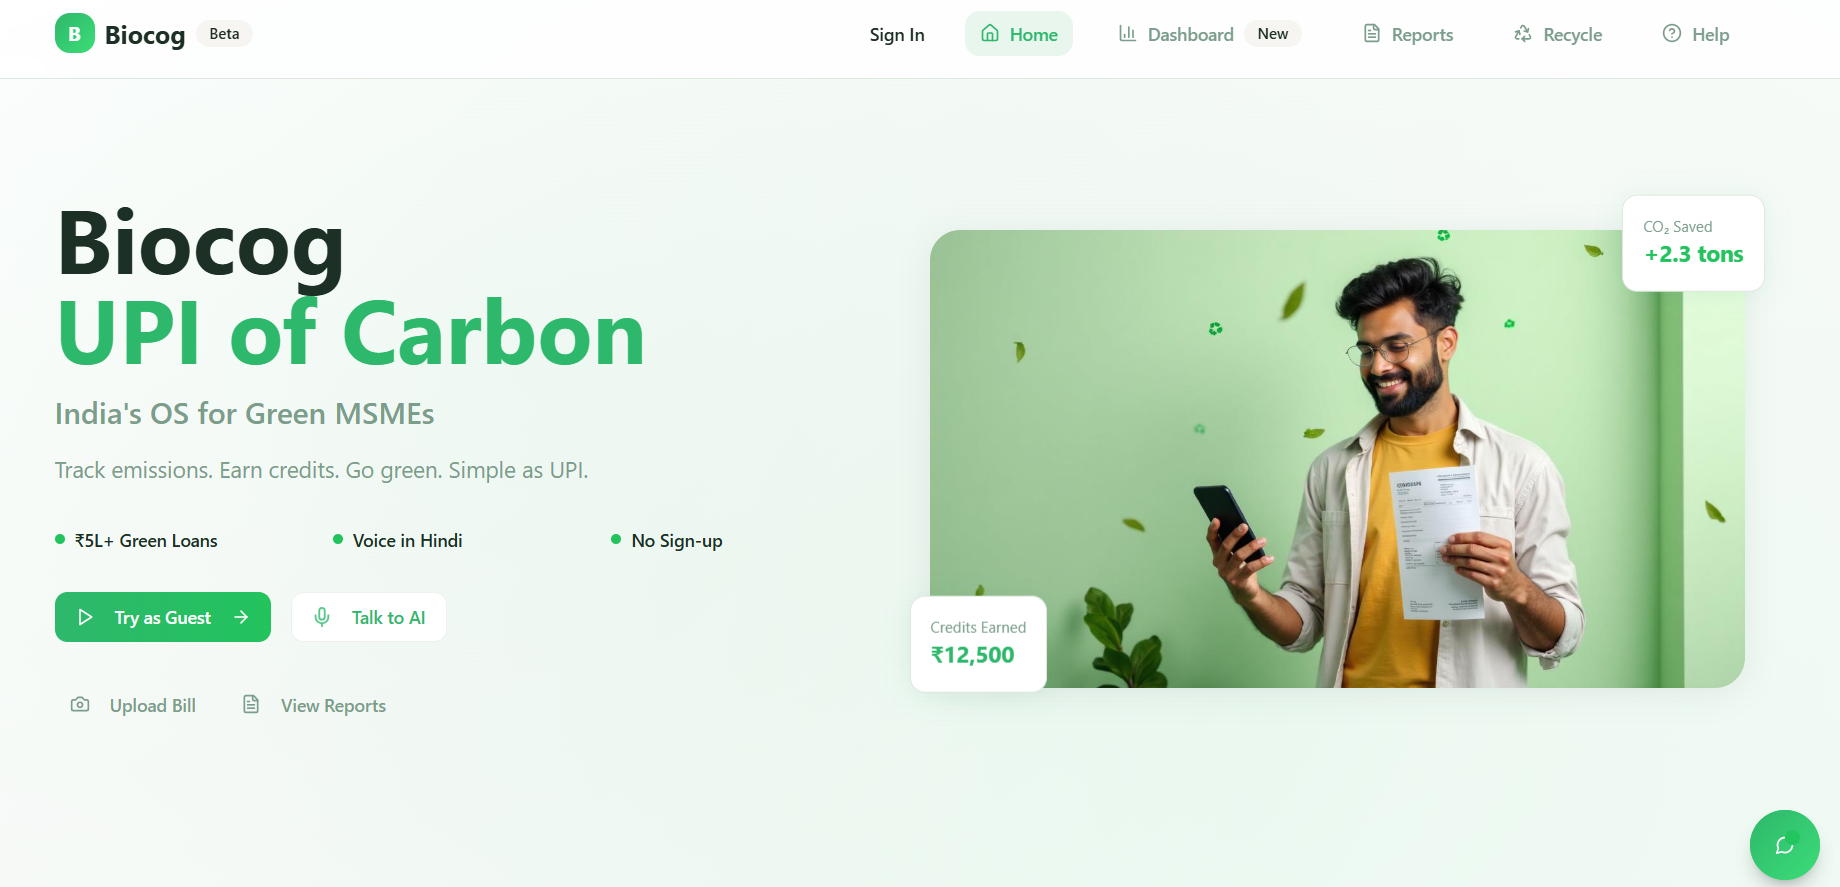
Task: Click the Talk to AI button
Action: [x=369, y=617]
